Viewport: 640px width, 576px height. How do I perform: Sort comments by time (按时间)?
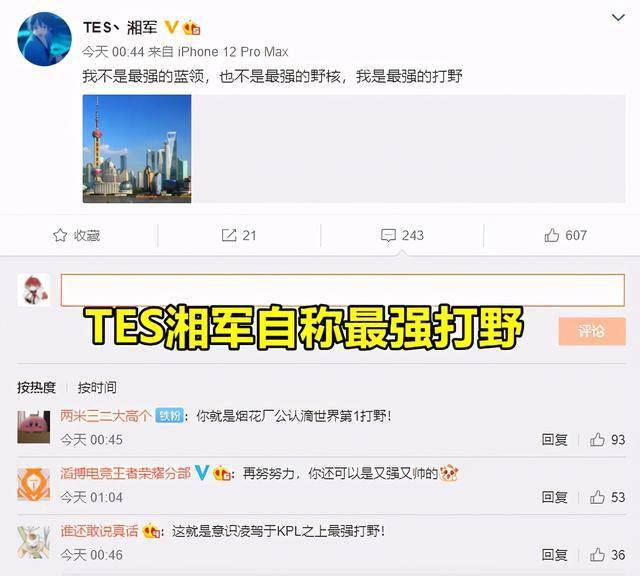[x=97, y=387]
